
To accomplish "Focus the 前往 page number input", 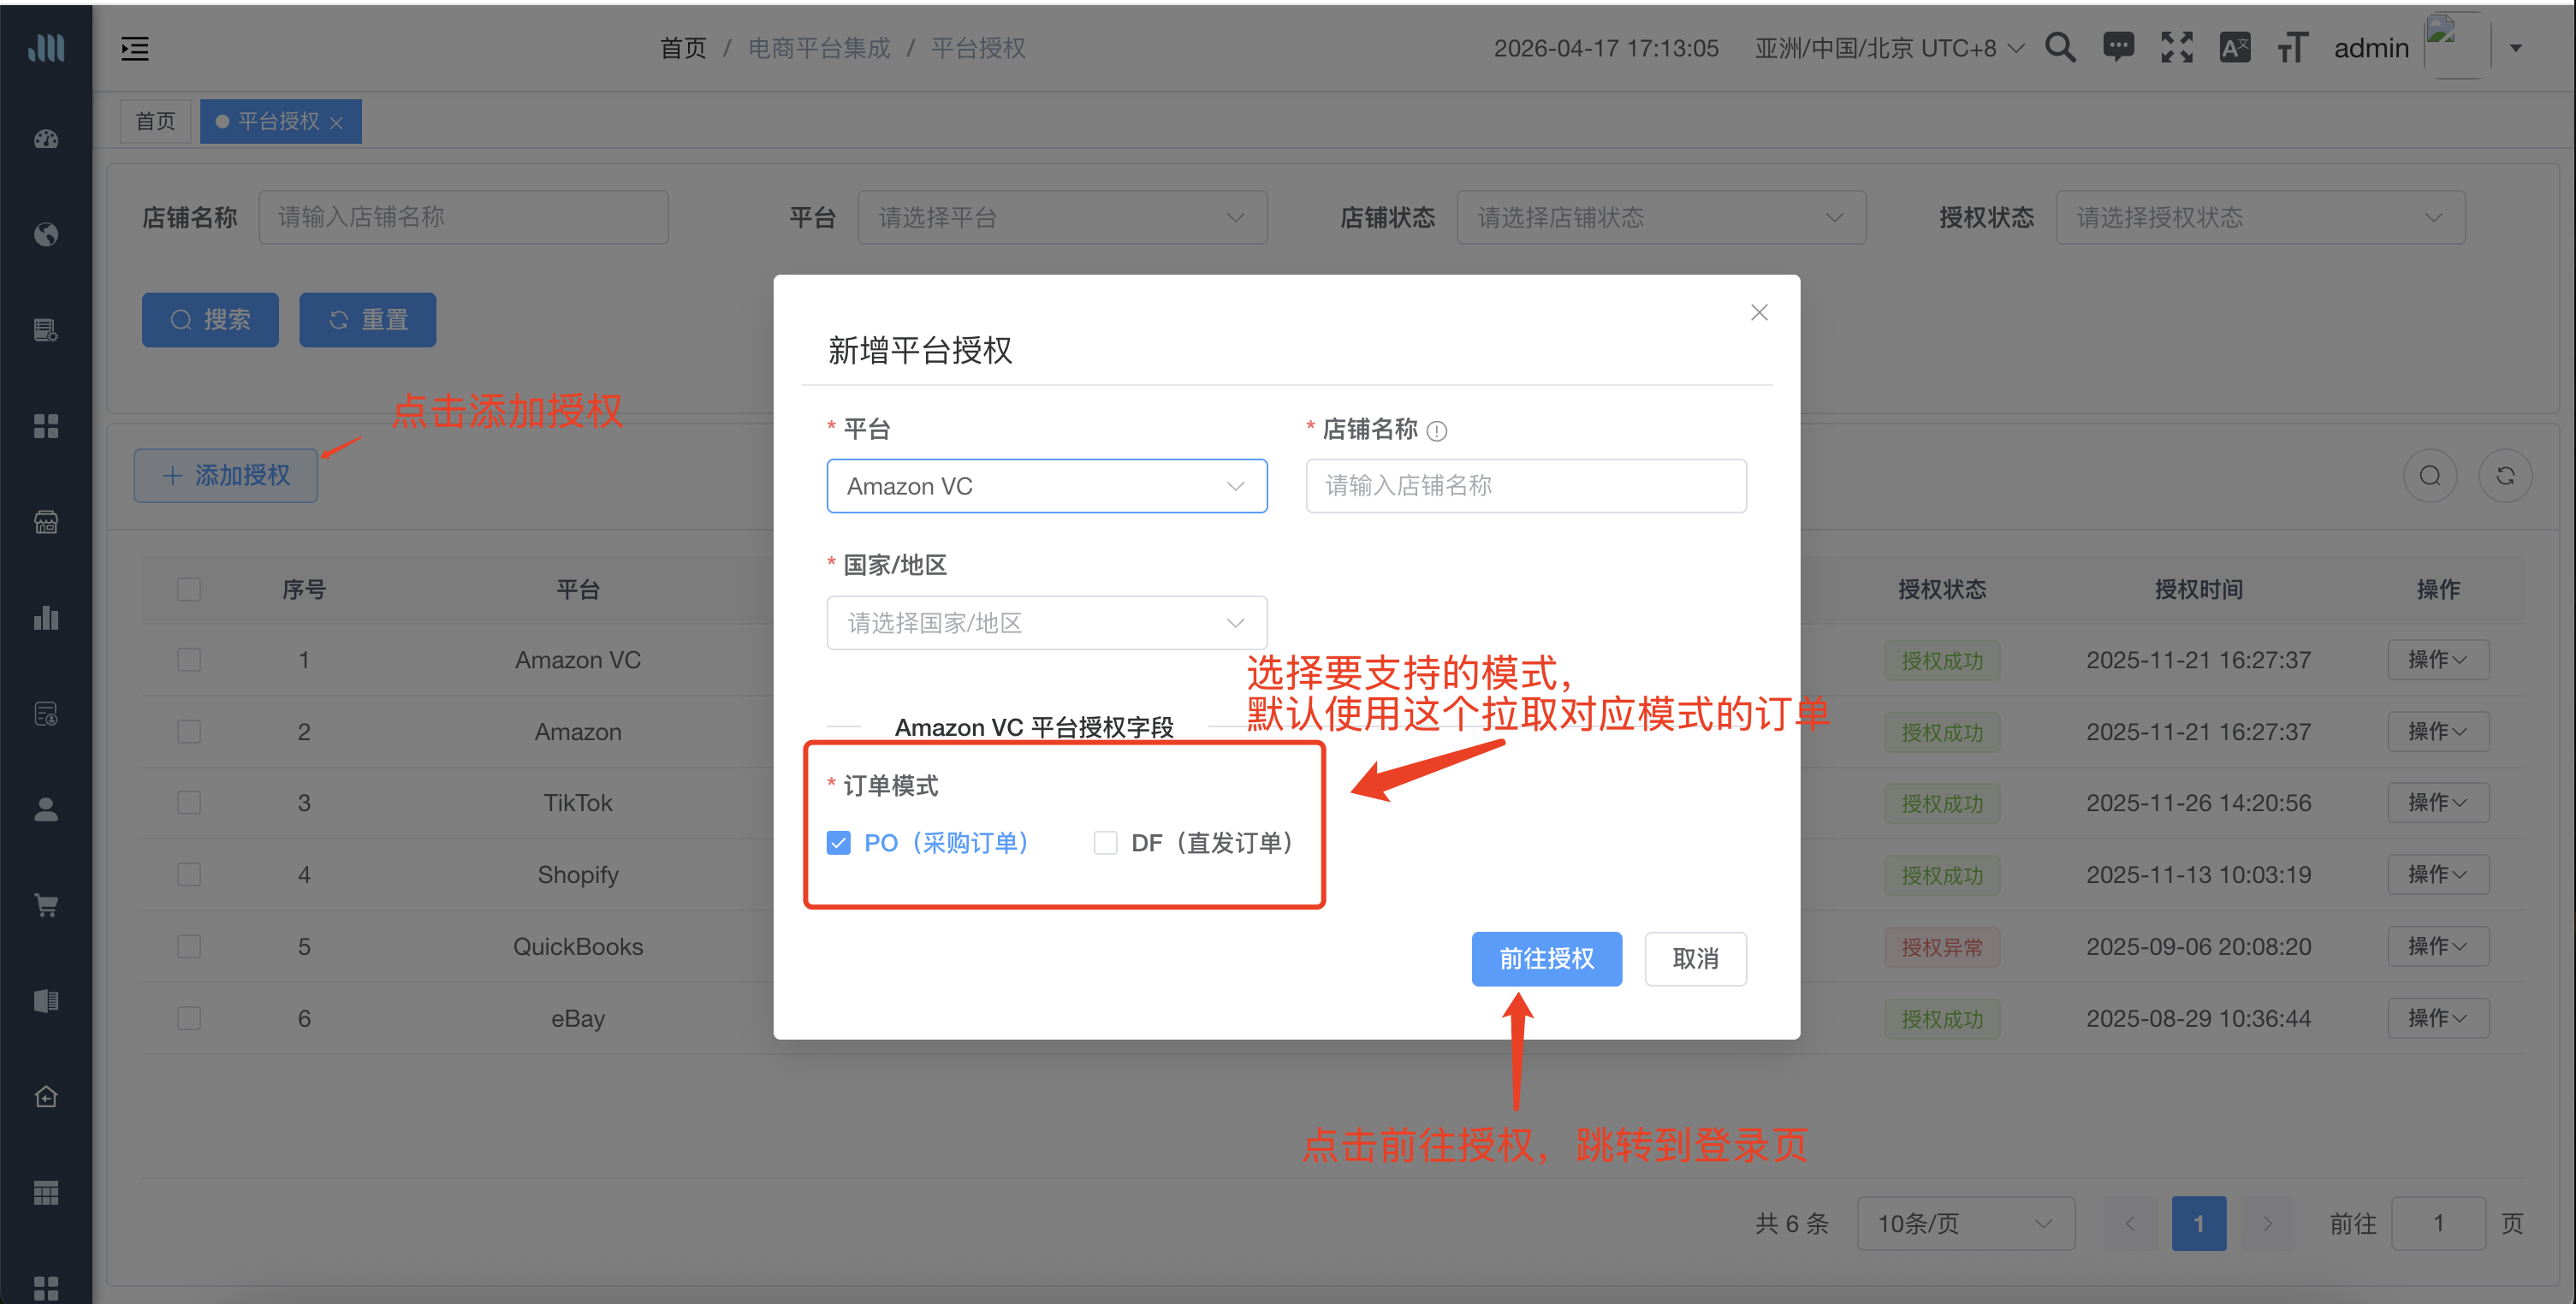I will 2438,1223.
